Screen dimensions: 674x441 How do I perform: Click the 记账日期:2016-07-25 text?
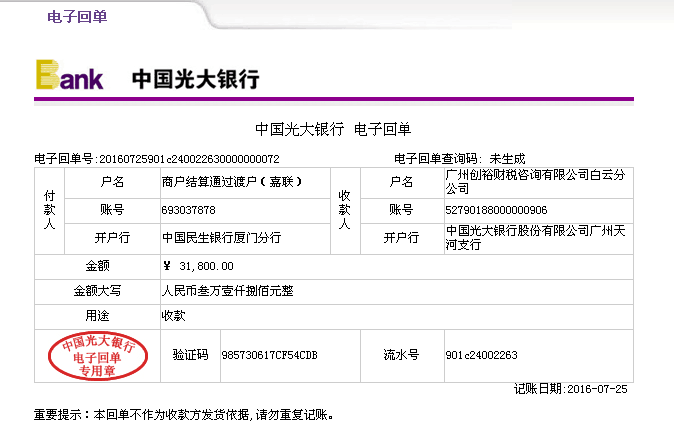571,389
